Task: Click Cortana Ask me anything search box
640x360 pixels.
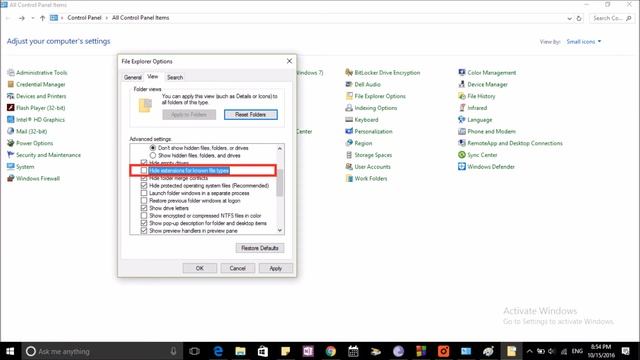Action: [x=101, y=351]
